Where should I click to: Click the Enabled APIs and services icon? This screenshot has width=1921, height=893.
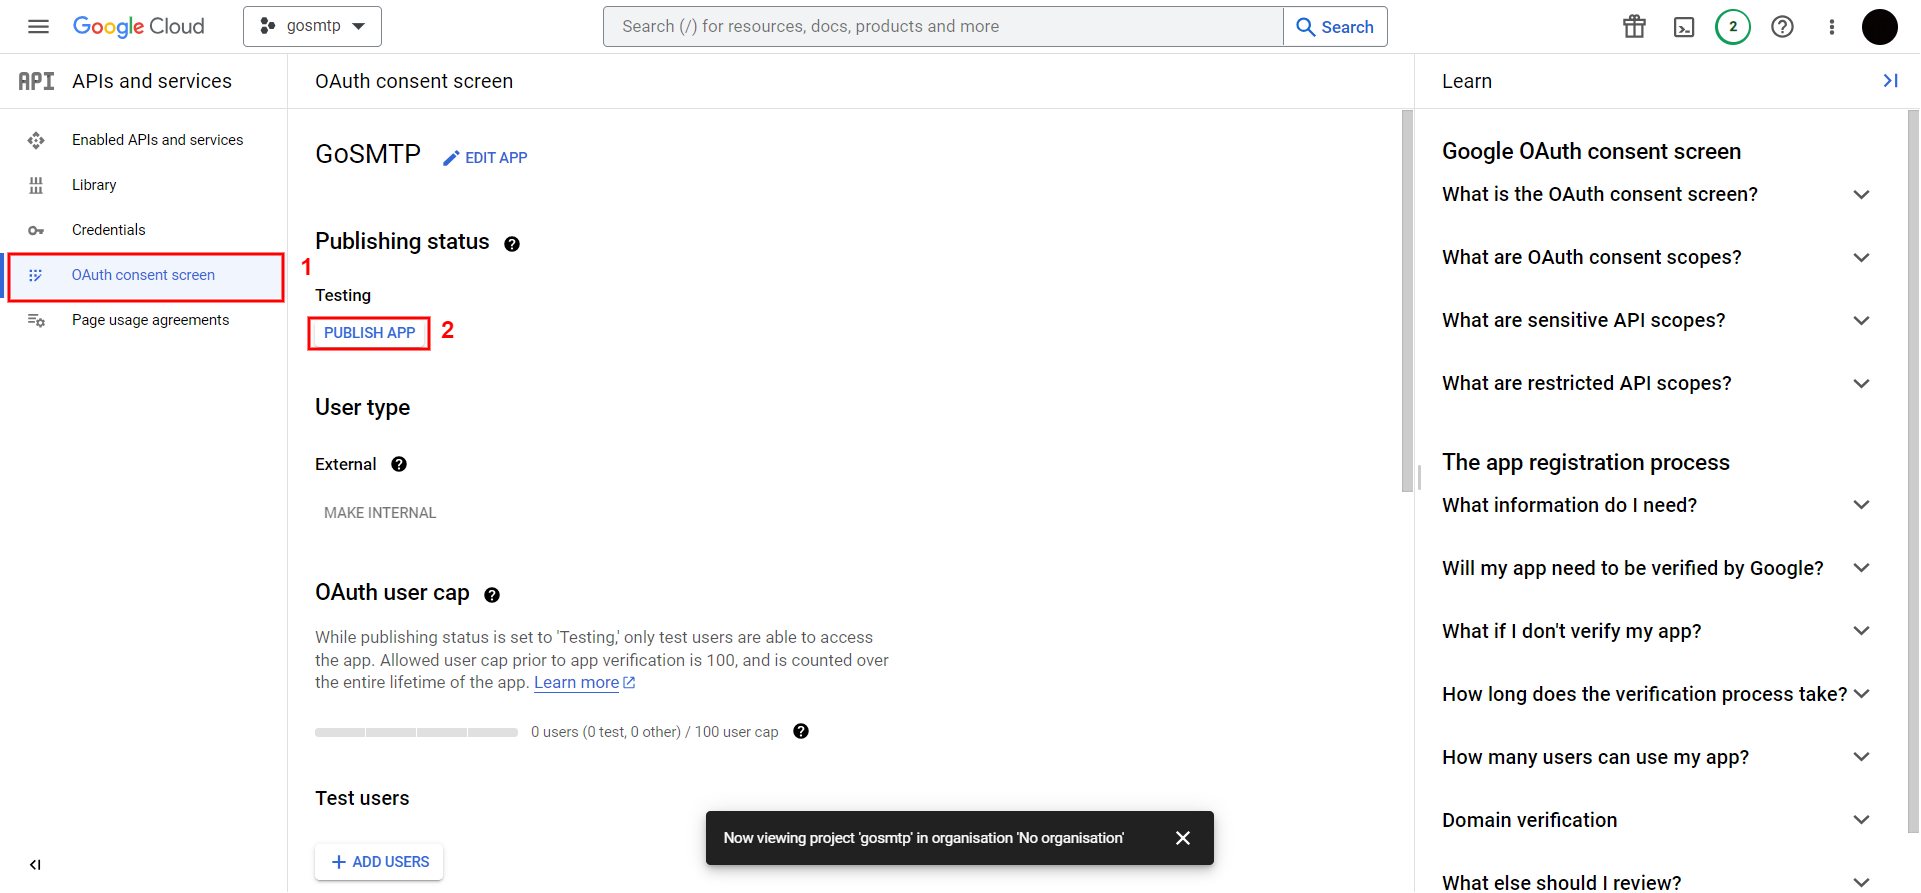[x=36, y=140]
